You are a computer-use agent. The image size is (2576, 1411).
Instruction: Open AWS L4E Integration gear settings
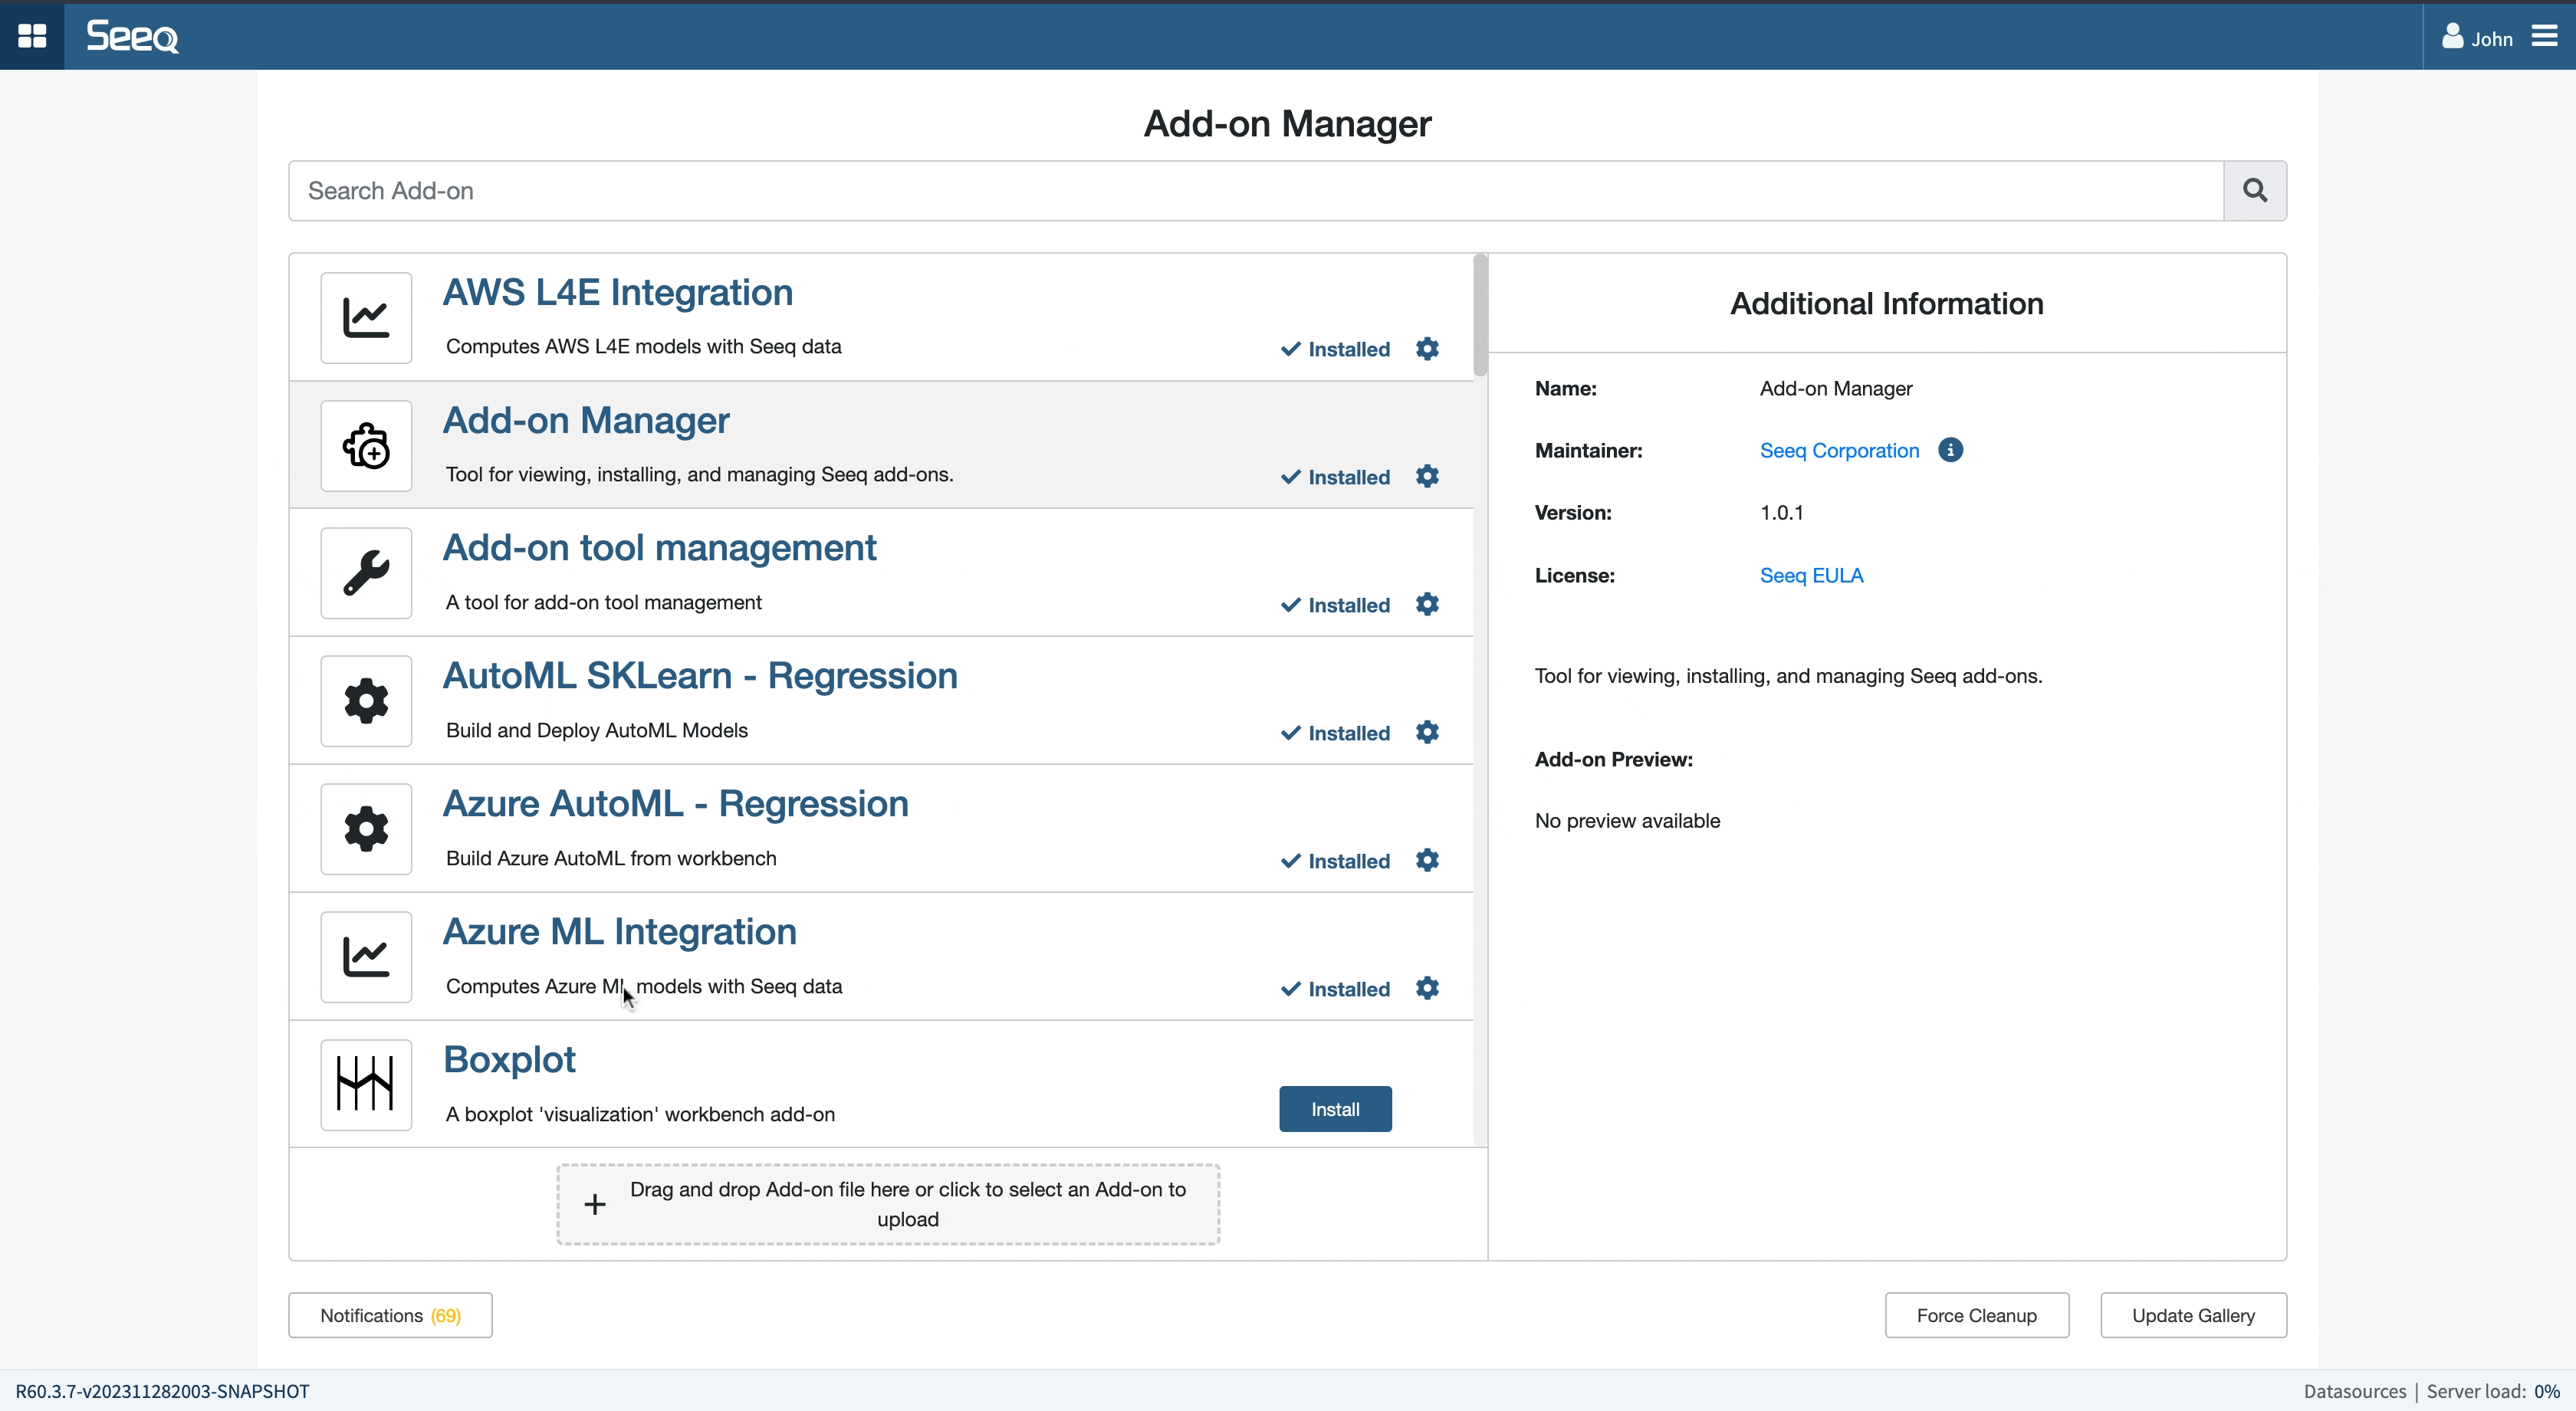pos(1427,348)
